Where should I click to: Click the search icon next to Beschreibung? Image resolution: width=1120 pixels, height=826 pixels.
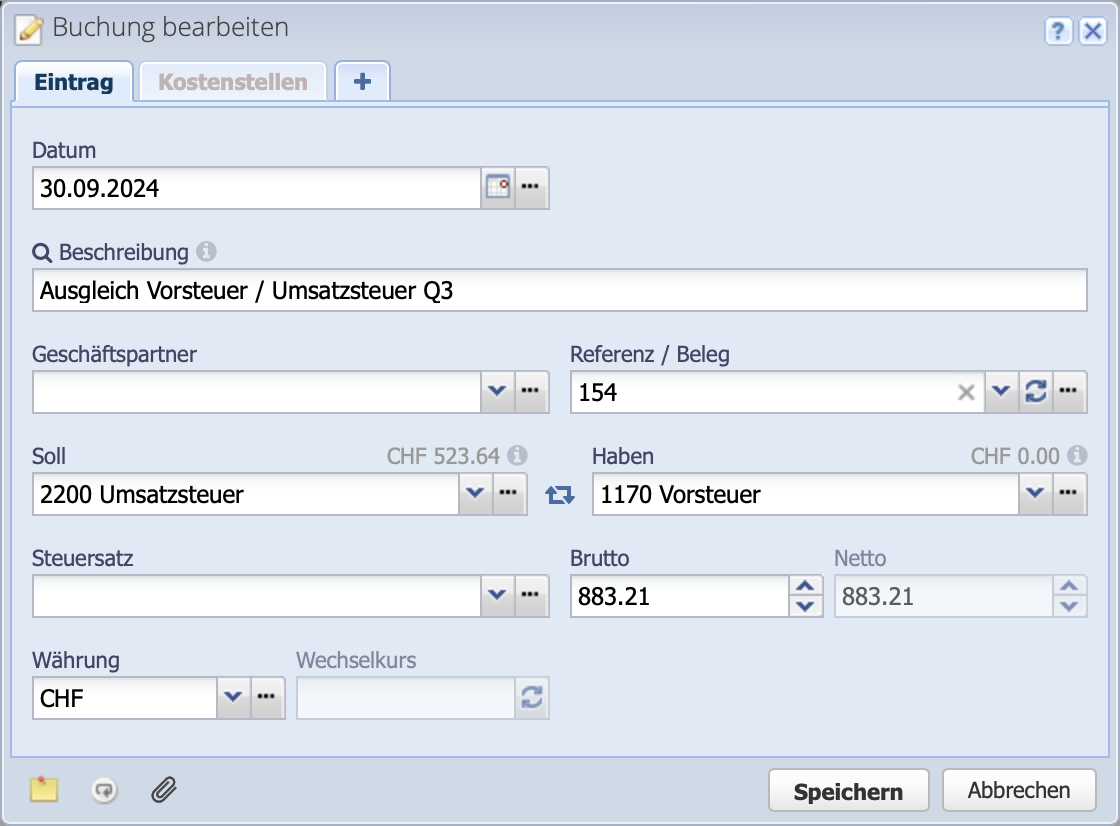tap(44, 252)
